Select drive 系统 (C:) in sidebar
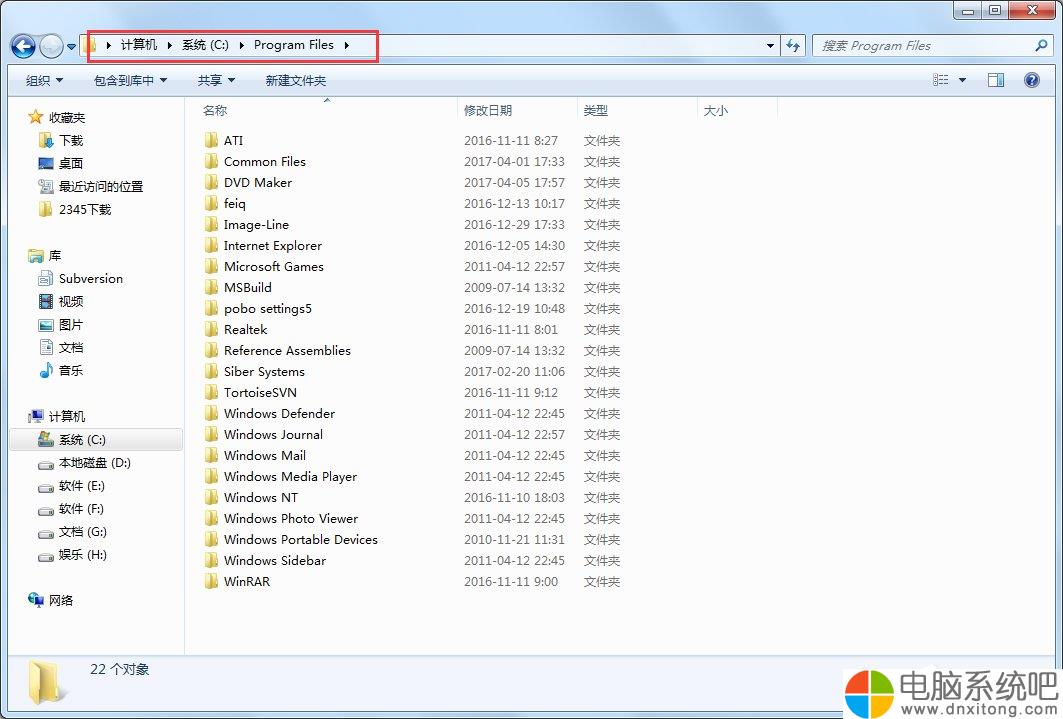 pyautogui.click(x=96, y=440)
